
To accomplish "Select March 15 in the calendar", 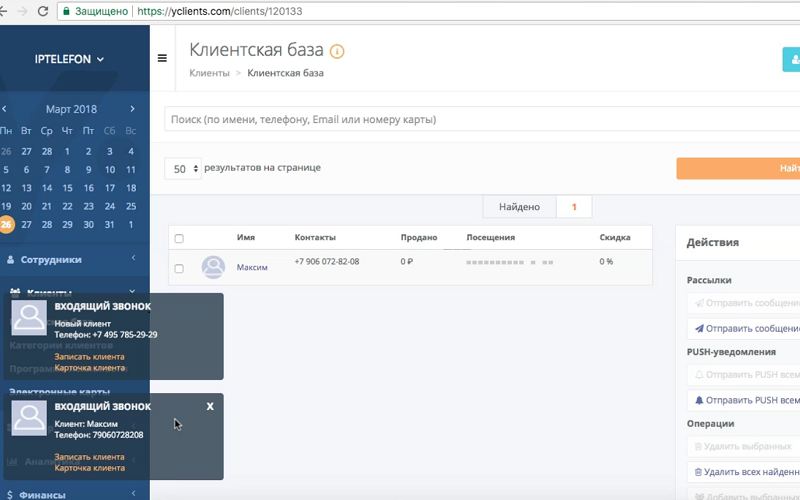I will [x=67, y=188].
